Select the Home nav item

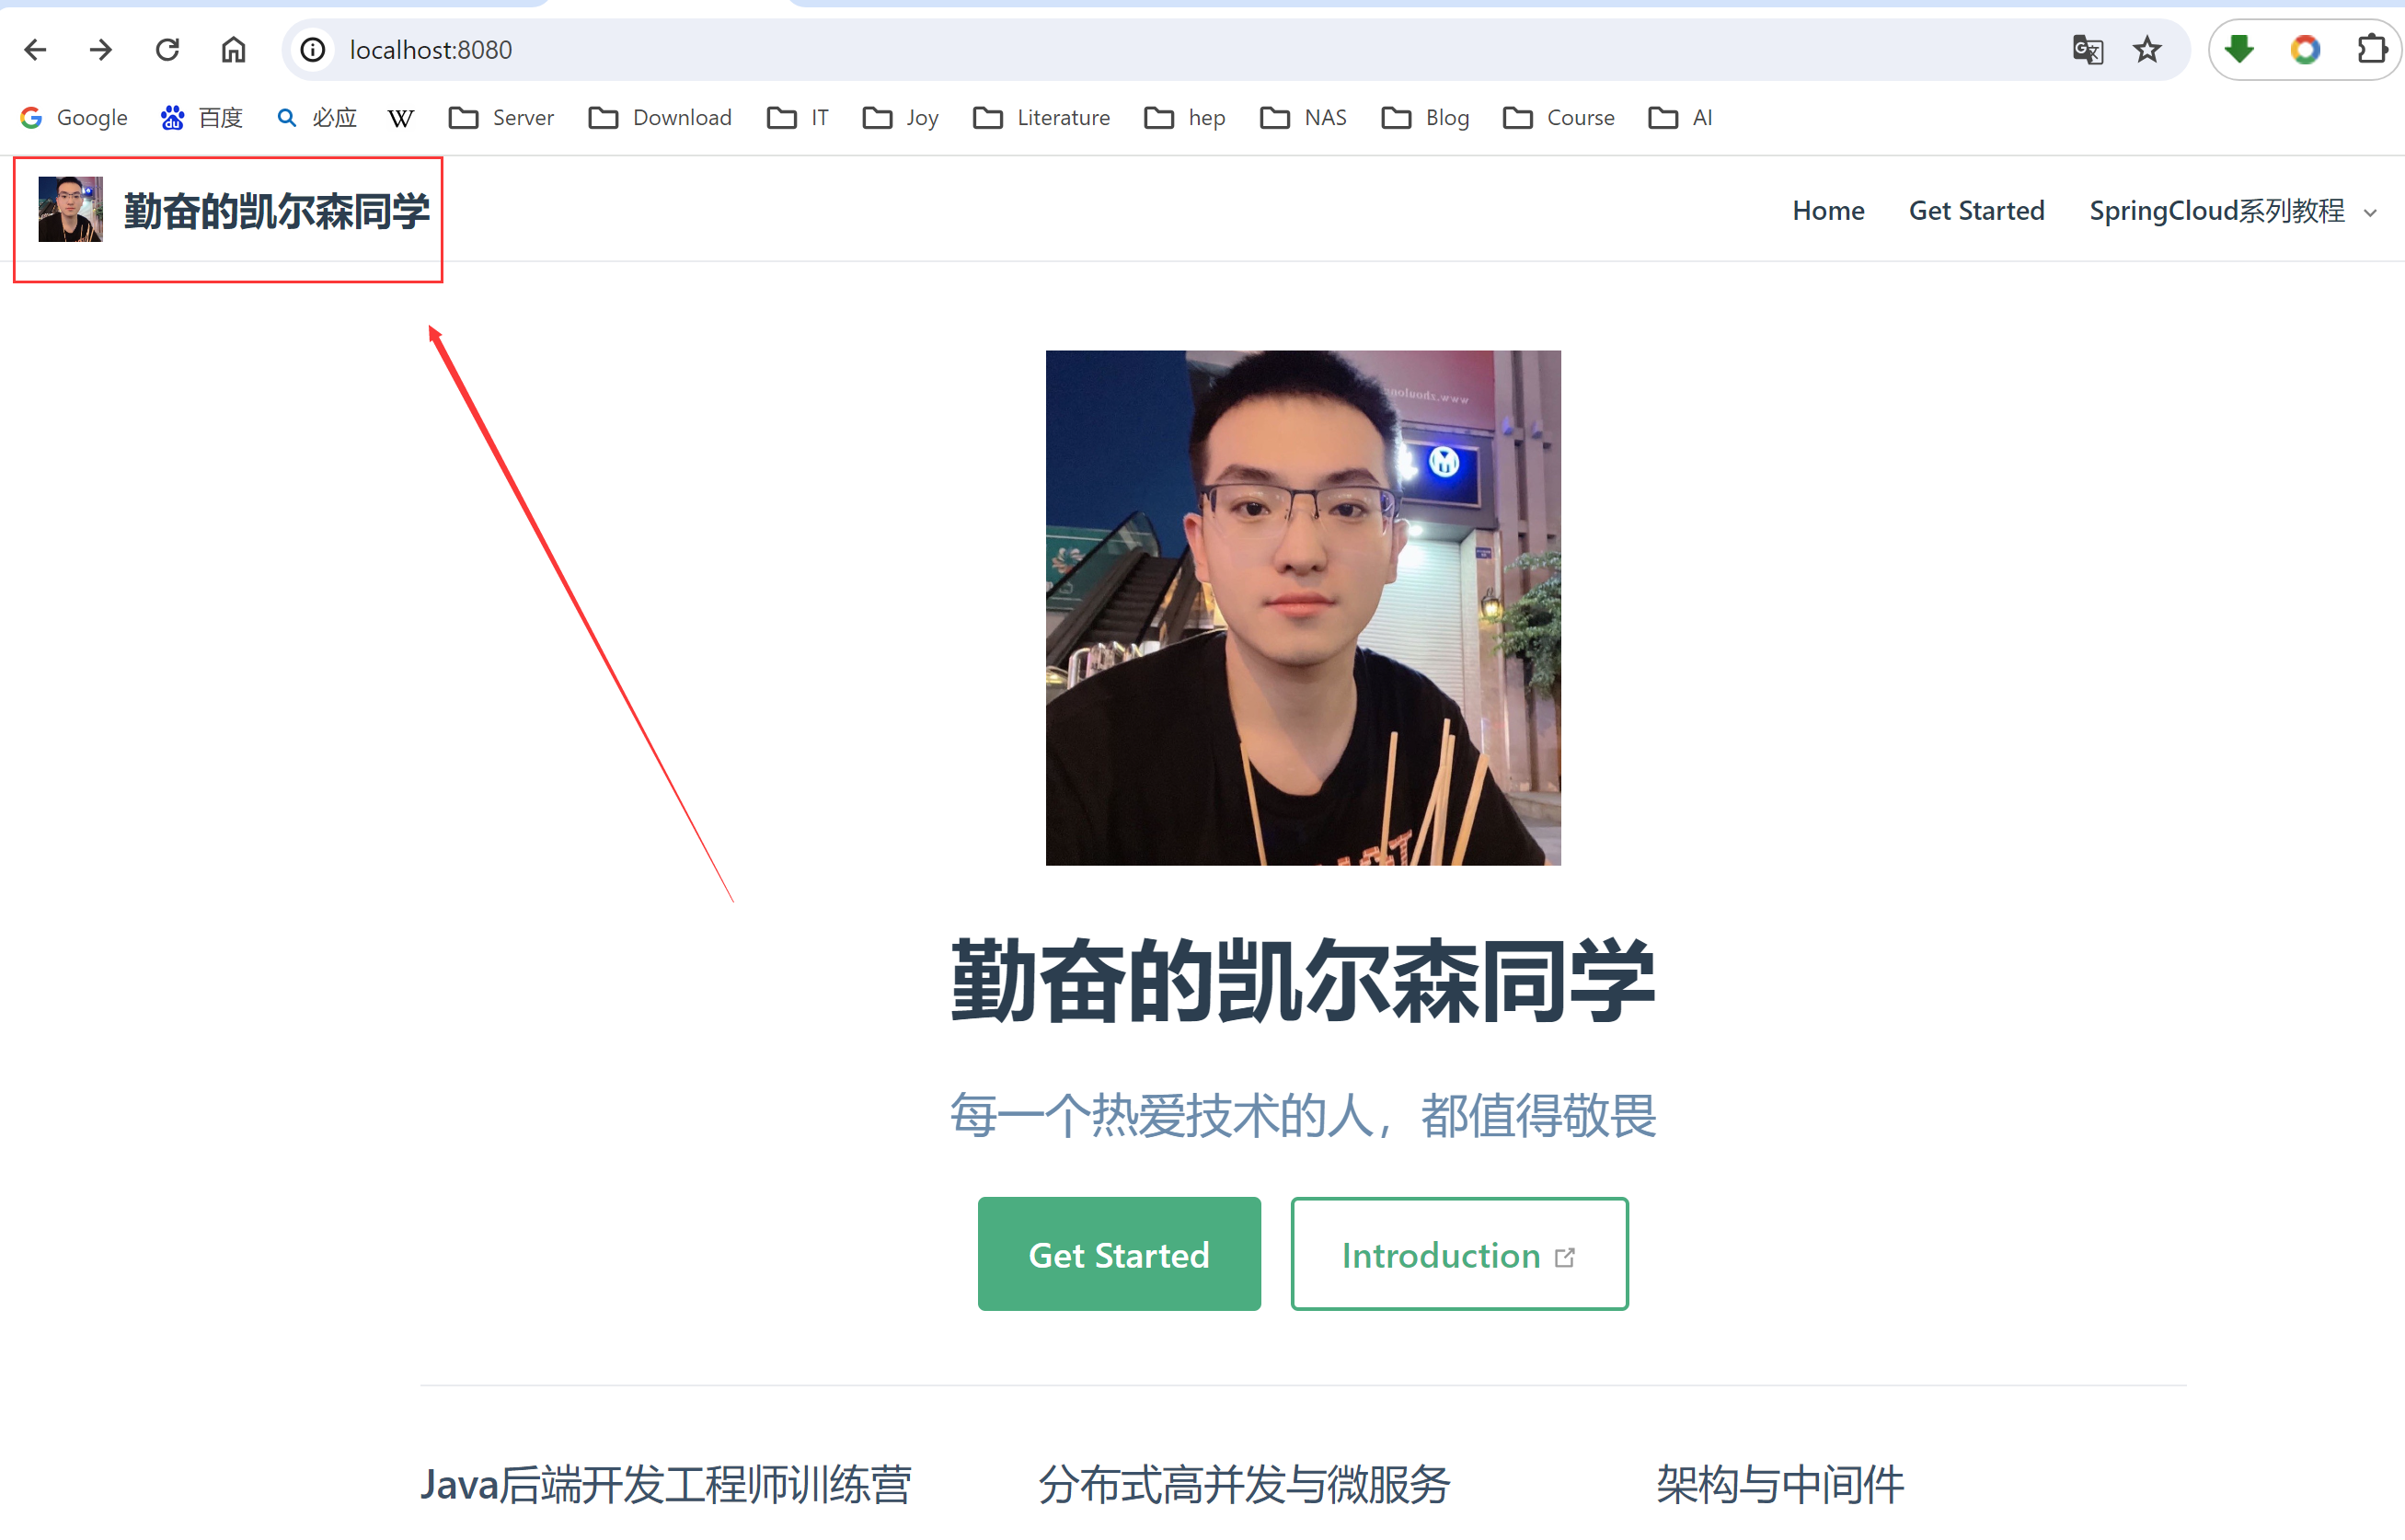[1827, 211]
